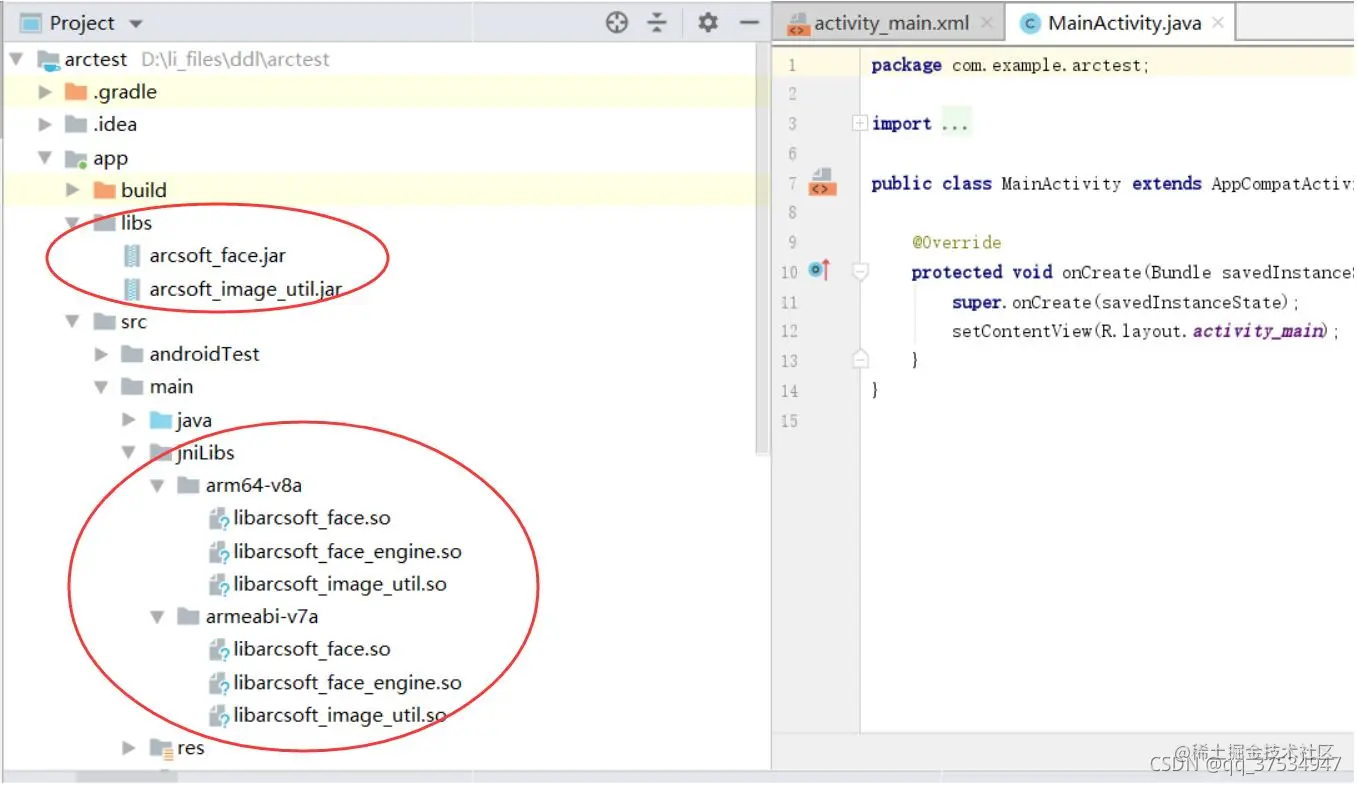Switch to activity_main.xml tab
The height and width of the screenshot is (785, 1357).
coord(891,23)
